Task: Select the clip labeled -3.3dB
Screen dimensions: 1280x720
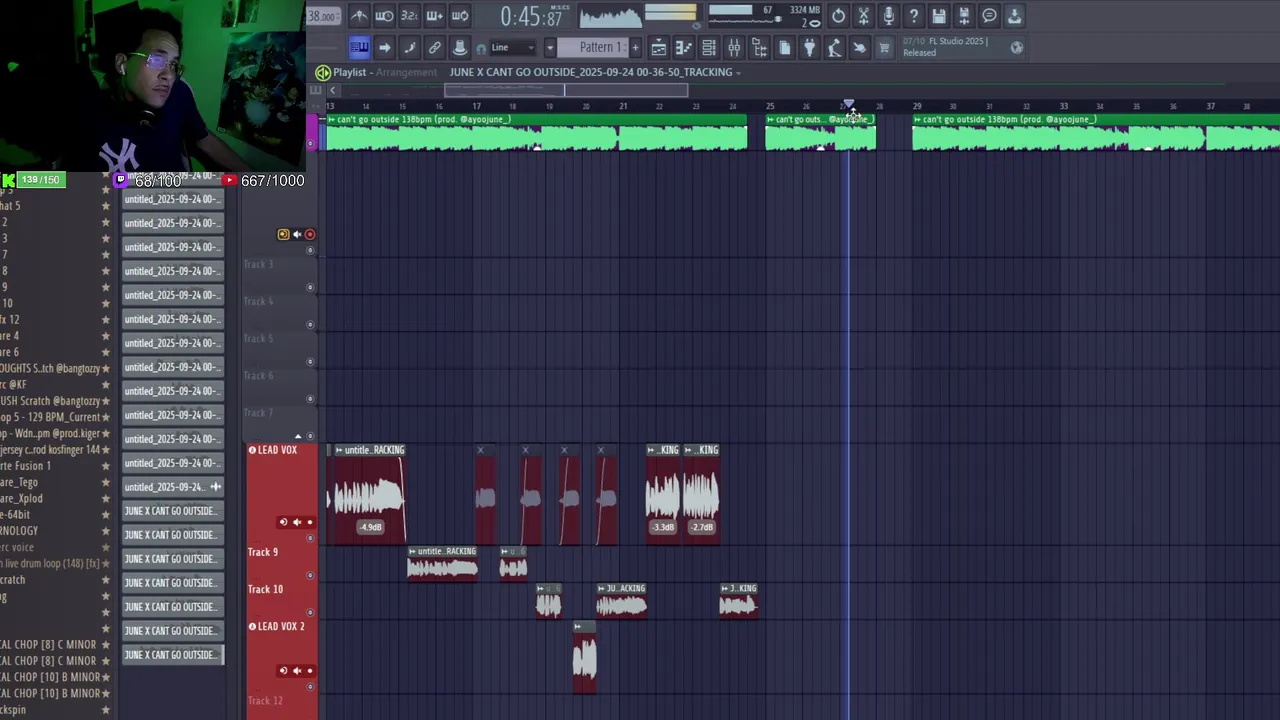Action: tap(663, 494)
